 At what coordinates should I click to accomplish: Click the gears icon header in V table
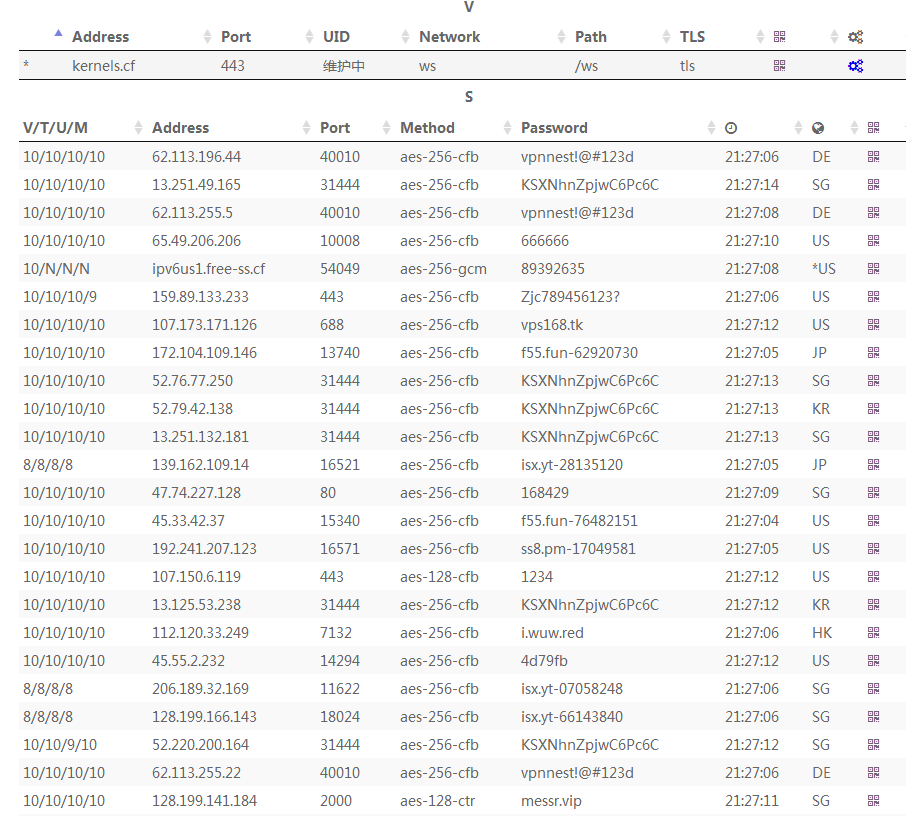coord(855,37)
